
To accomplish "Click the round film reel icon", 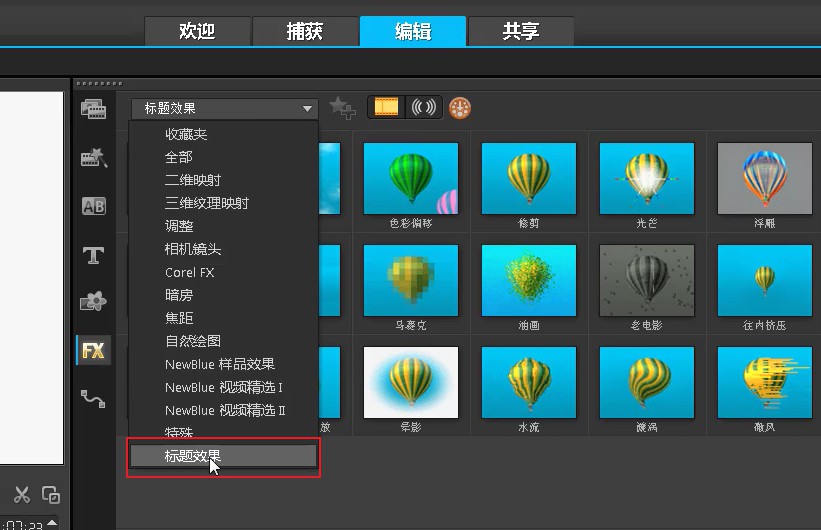I will click(460, 107).
